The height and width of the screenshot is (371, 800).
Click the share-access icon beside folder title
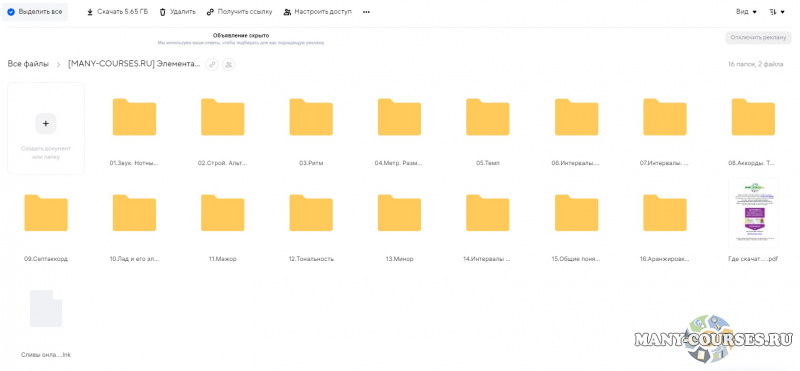click(x=229, y=64)
